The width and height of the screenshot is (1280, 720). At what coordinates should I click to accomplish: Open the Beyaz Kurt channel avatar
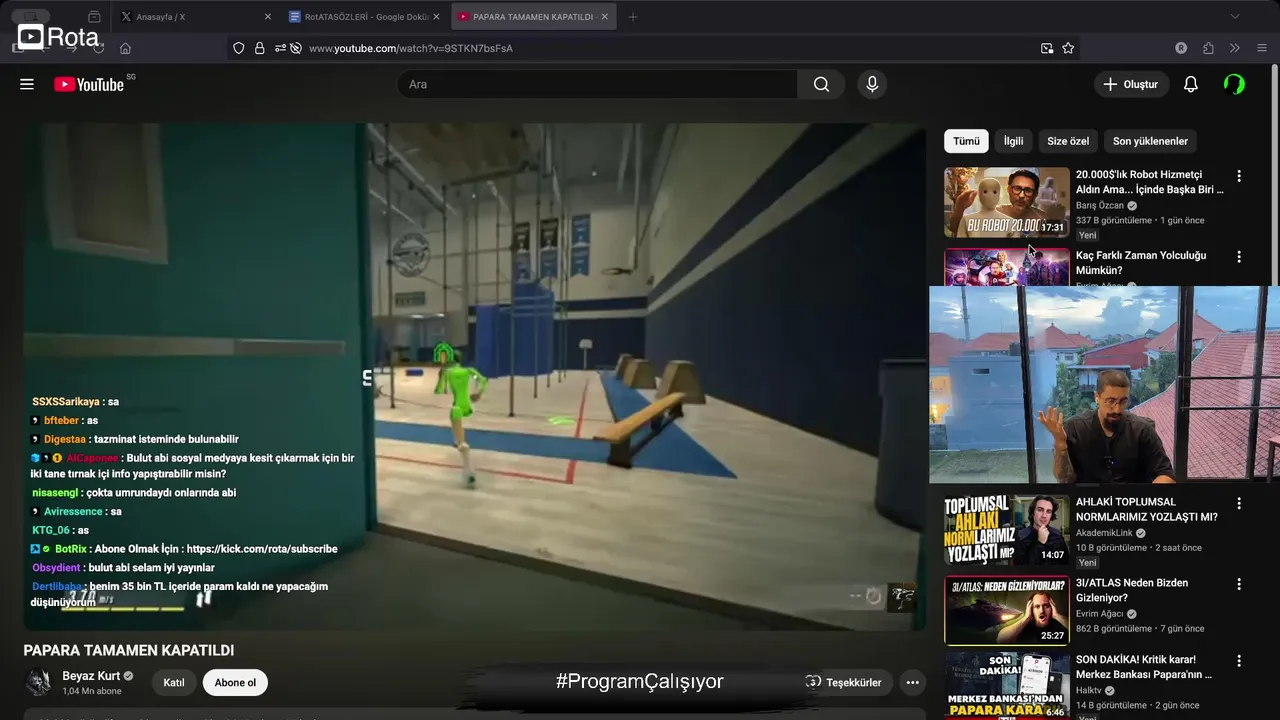(39, 682)
